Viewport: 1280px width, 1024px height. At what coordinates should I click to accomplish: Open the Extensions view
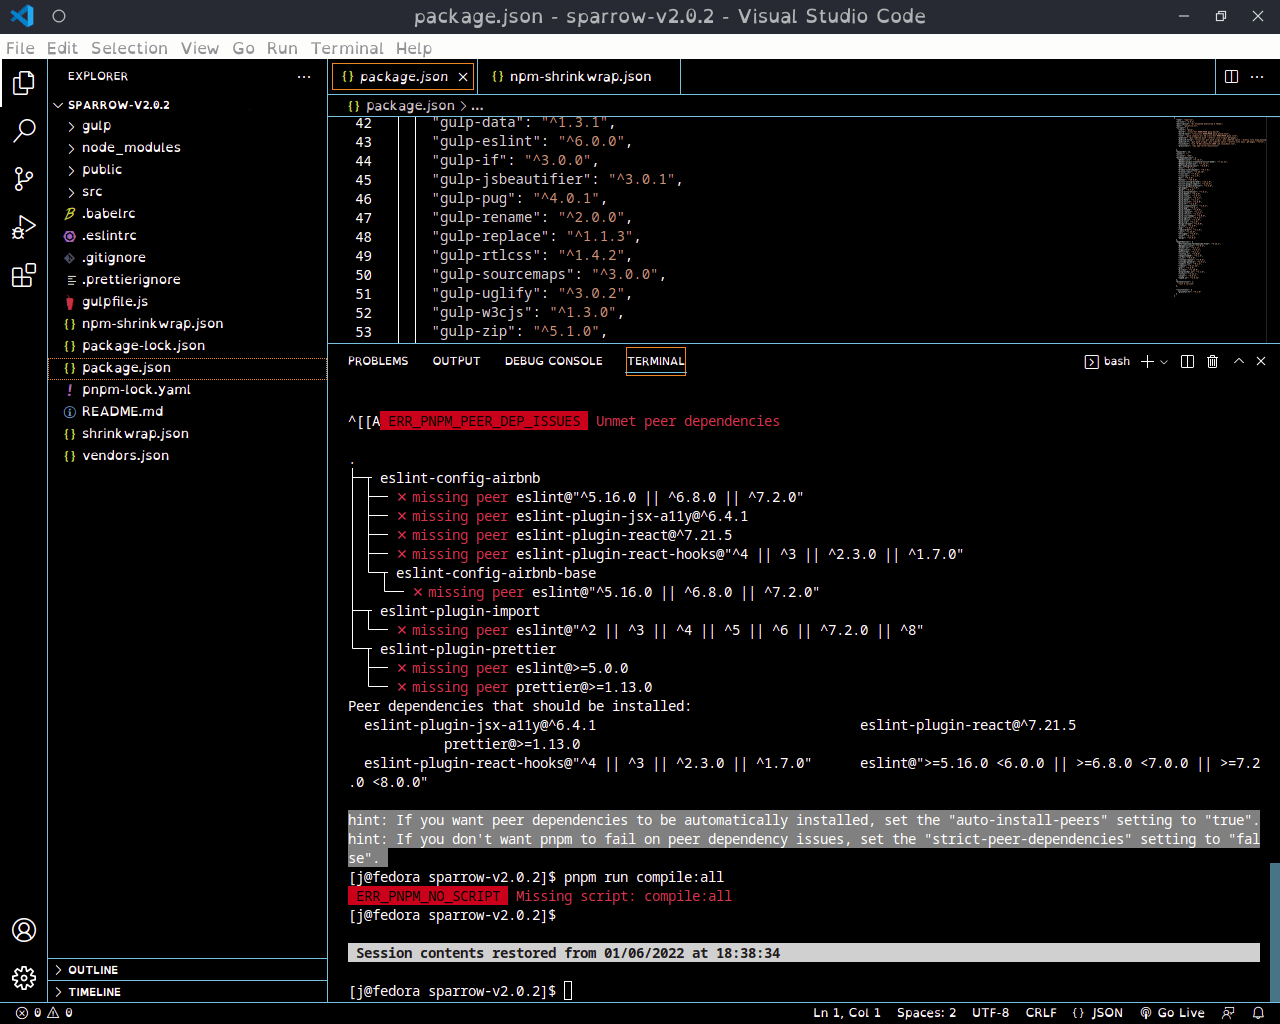click(x=24, y=275)
